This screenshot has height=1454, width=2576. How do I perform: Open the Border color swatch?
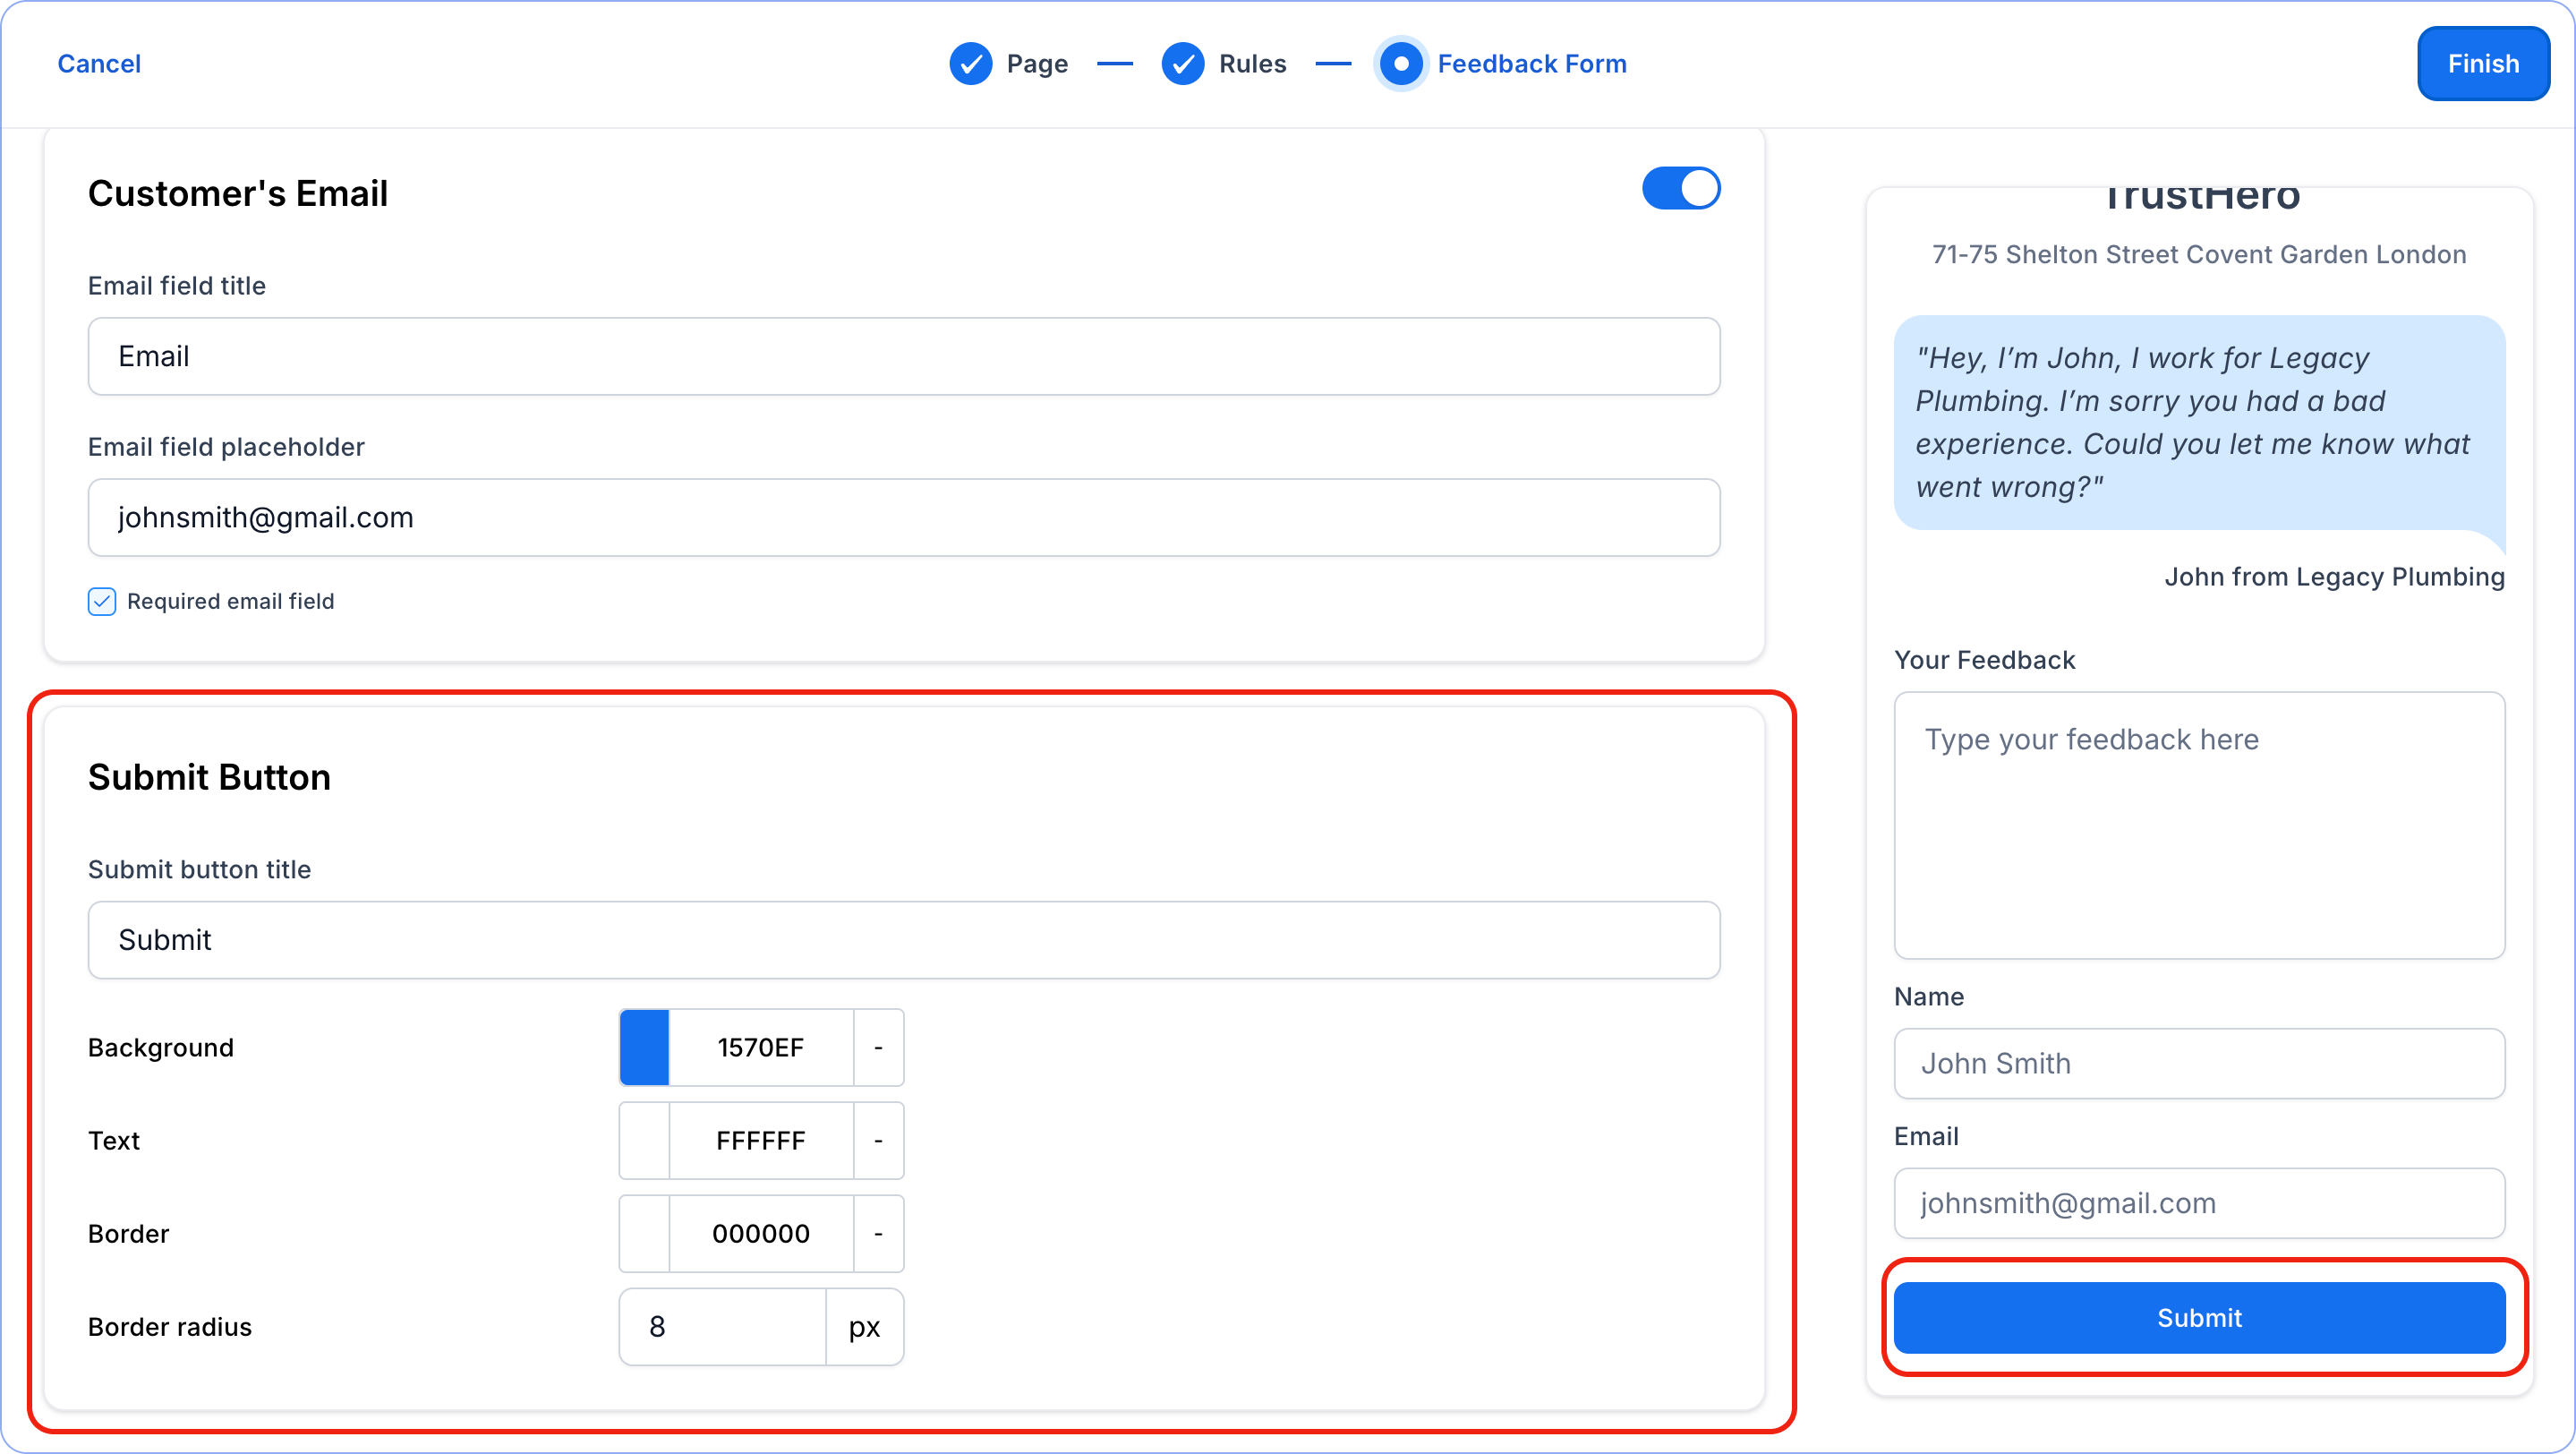coord(644,1233)
